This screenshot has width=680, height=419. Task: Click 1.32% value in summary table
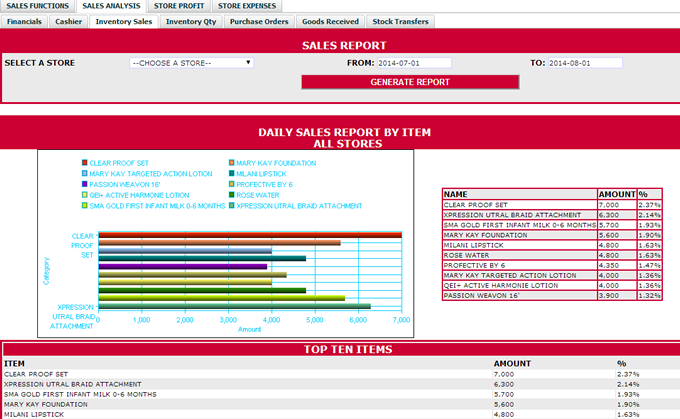click(649, 295)
